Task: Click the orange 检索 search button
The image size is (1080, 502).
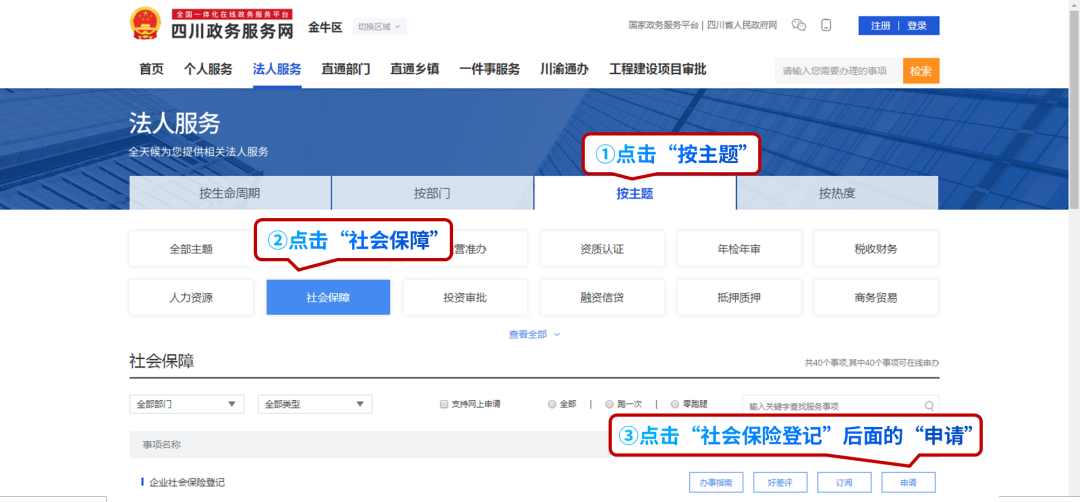Action: coord(921,70)
